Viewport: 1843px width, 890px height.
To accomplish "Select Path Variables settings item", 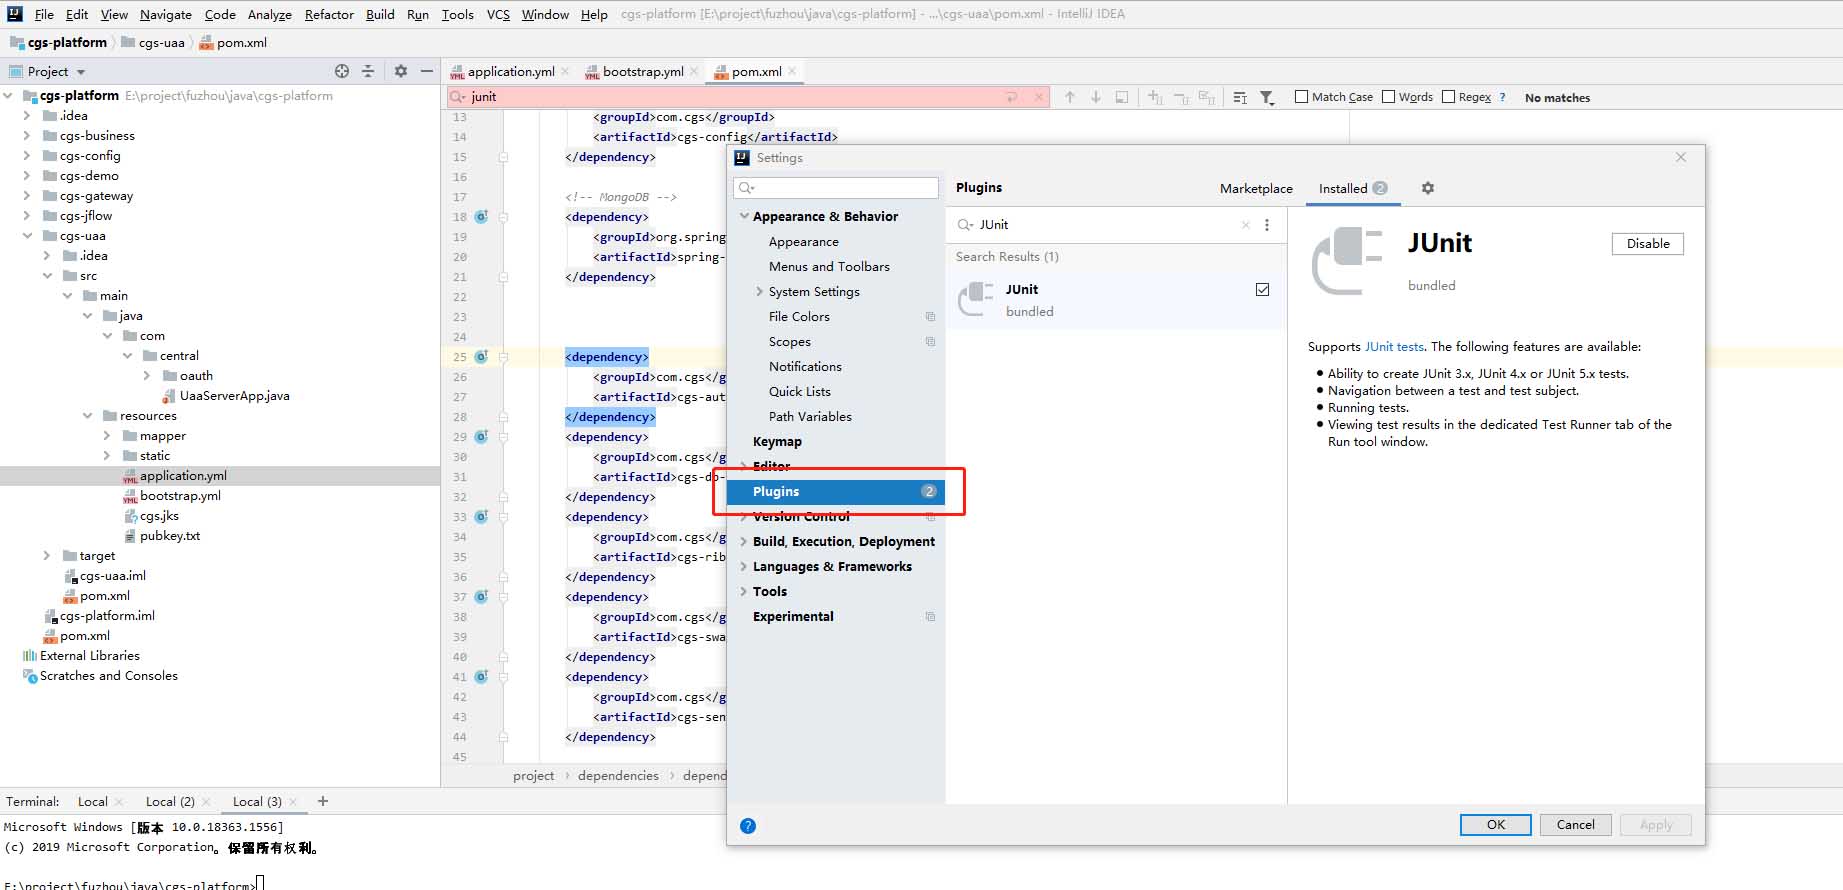I will [810, 417].
